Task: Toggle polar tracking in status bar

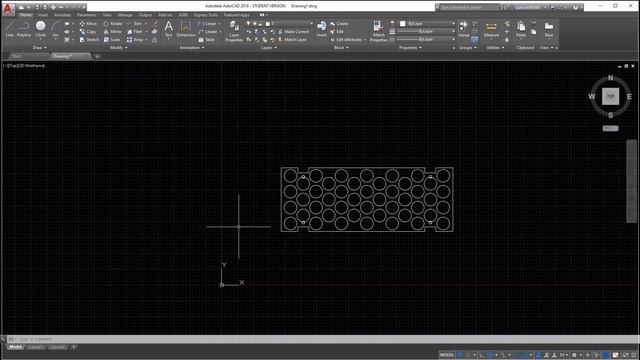Action: coord(490,355)
